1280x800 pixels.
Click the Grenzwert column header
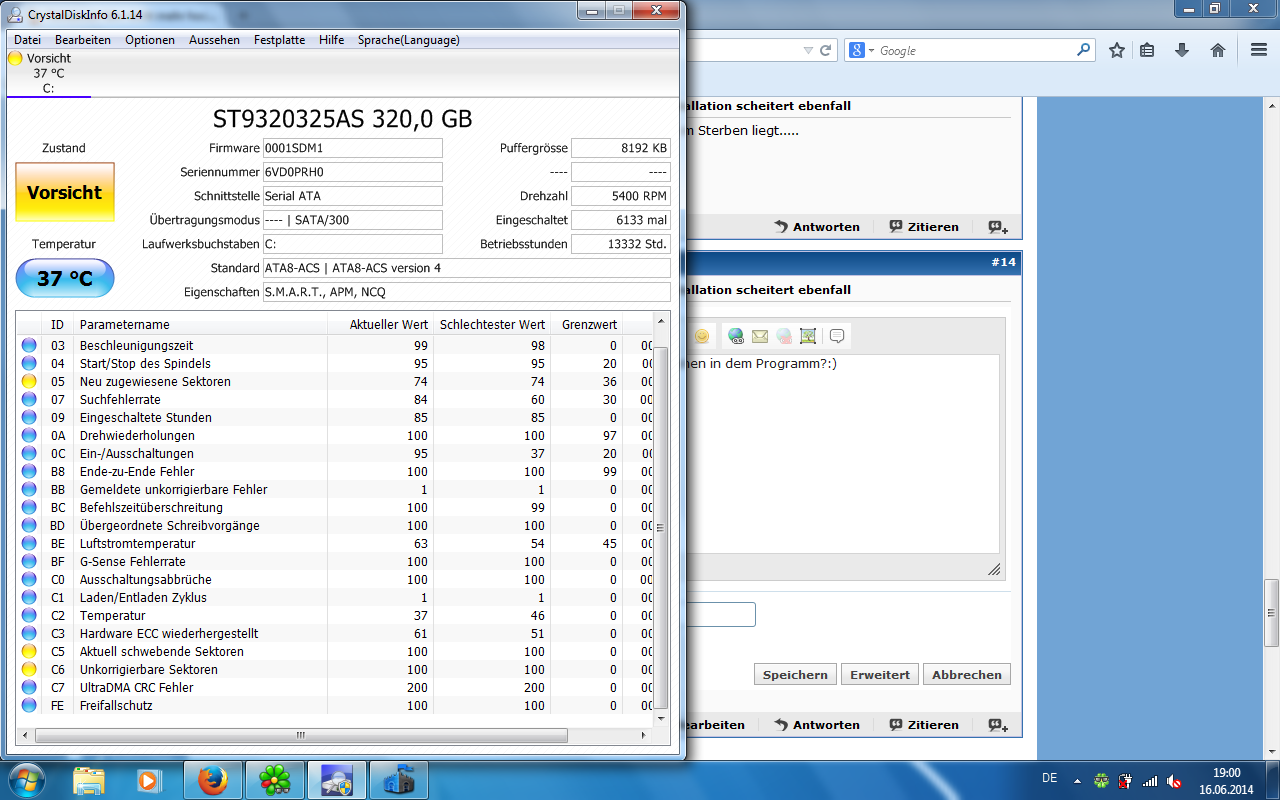[586, 325]
